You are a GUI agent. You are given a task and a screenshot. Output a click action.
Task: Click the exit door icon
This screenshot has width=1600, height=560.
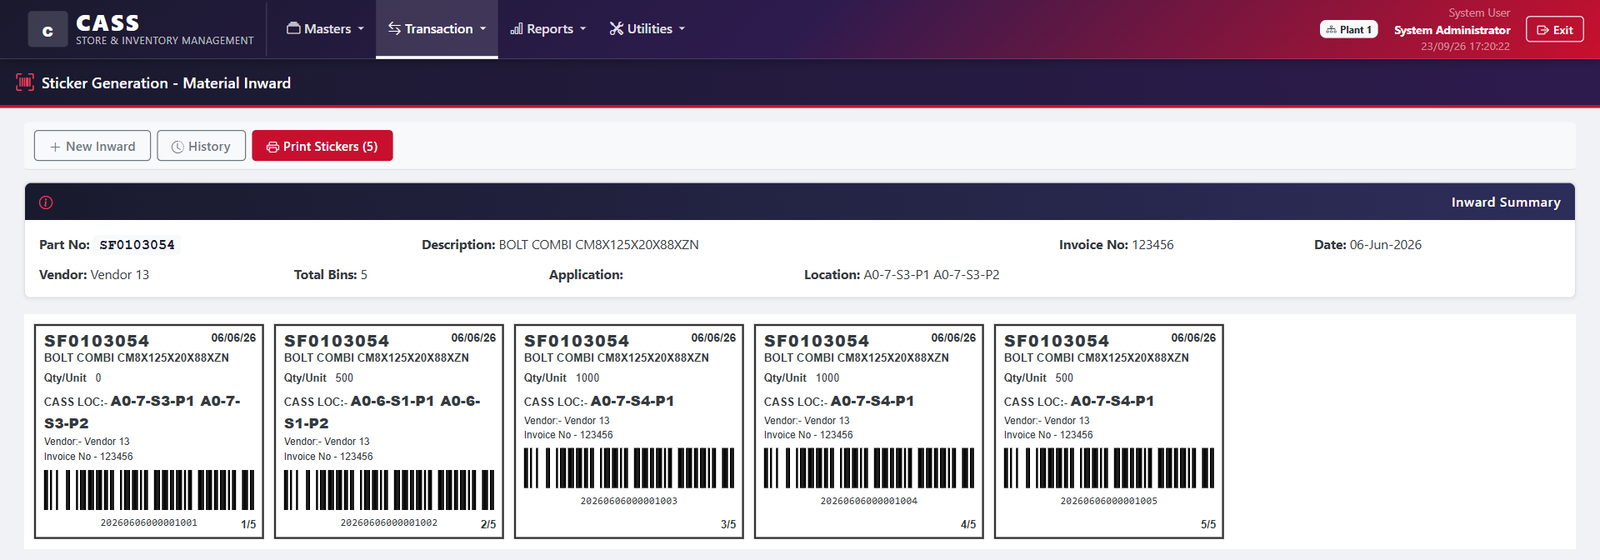tap(1543, 30)
